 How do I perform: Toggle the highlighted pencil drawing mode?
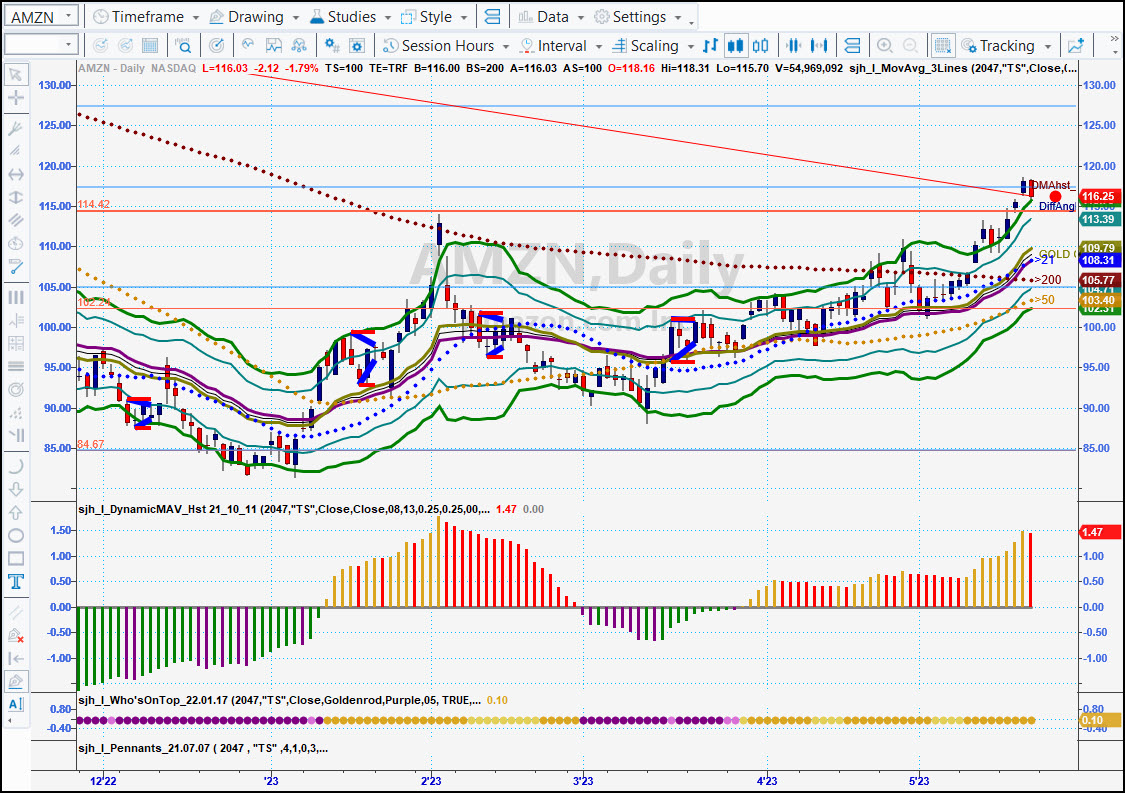[15, 681]
